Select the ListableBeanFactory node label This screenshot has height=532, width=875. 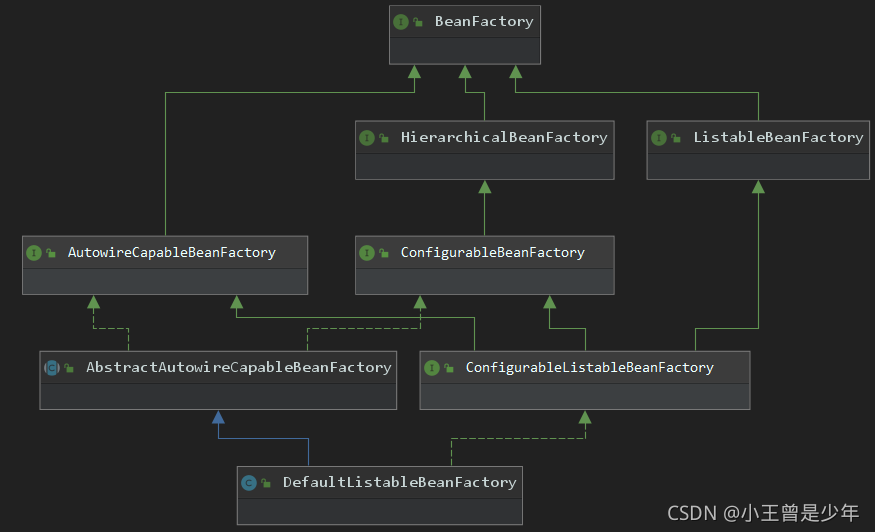[x=778, y=137]
